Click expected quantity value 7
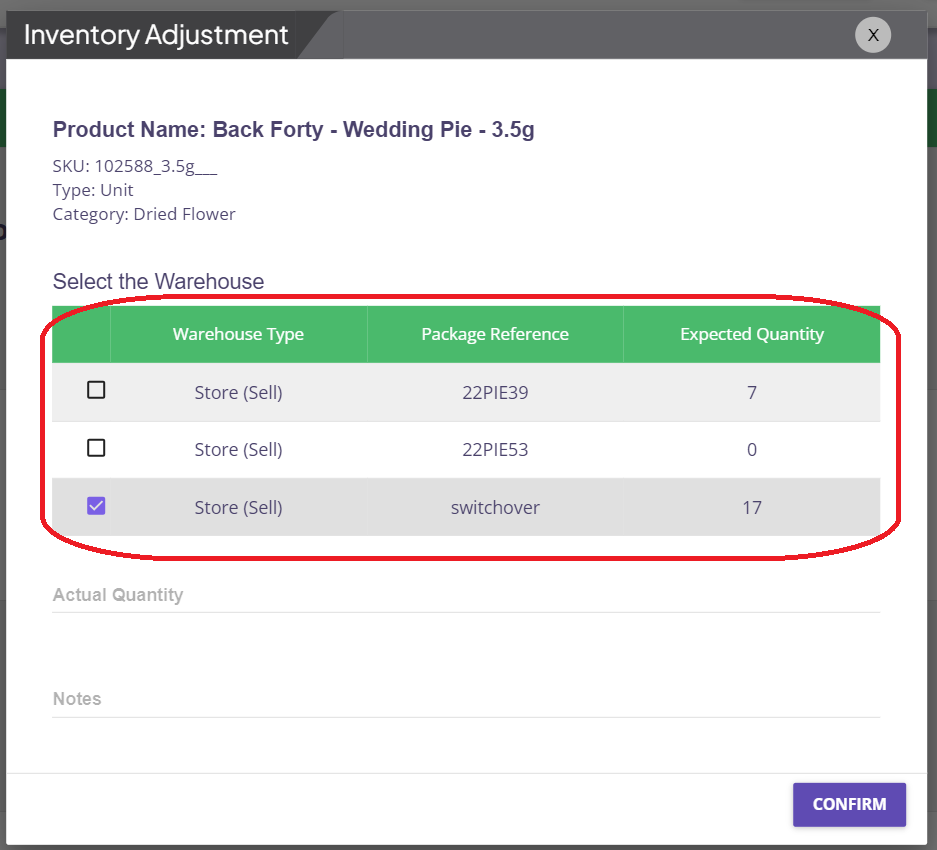Screen dimensions: 937x850 (752, 393)
